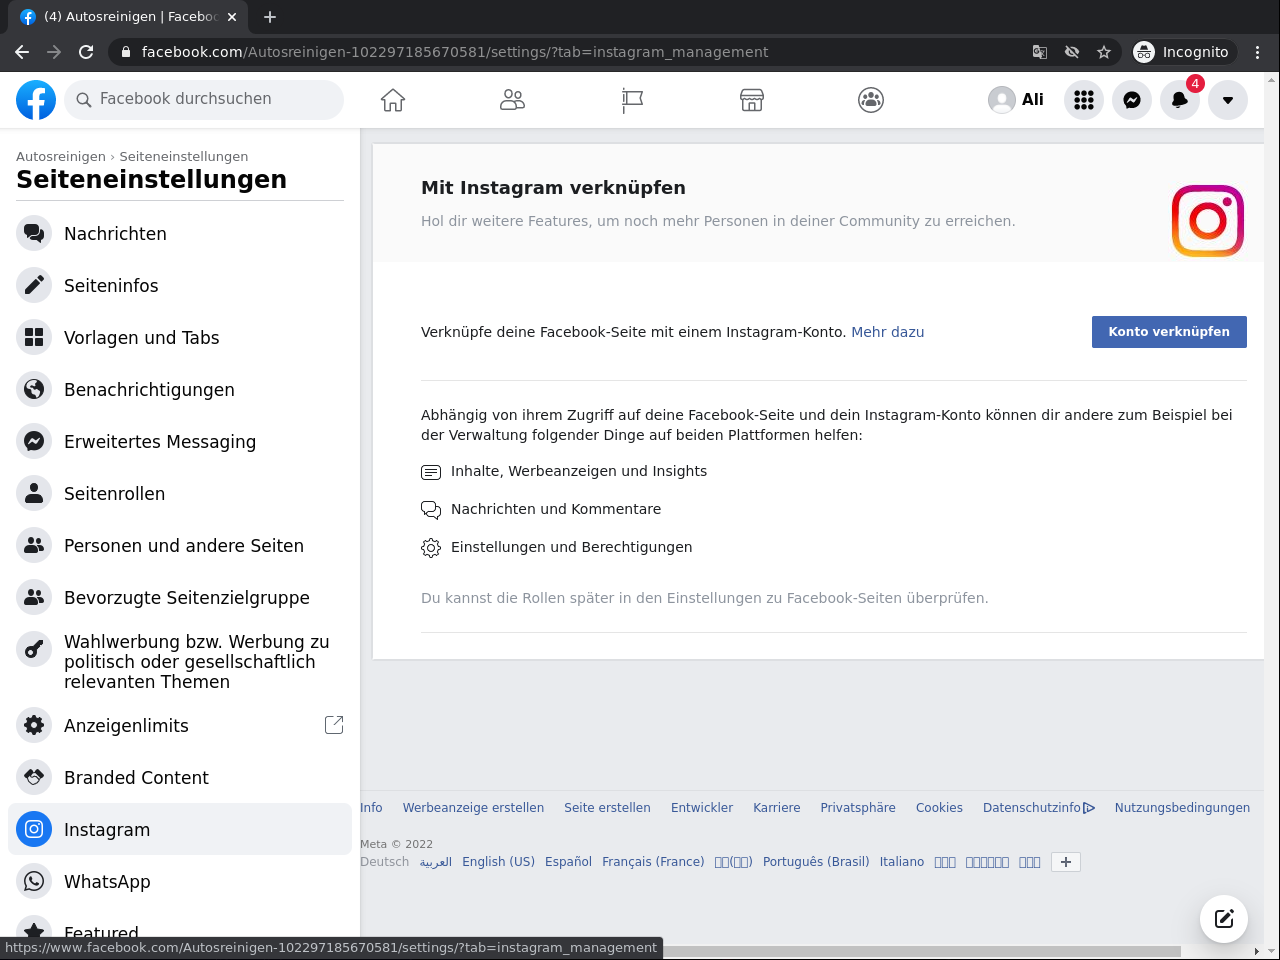Image resolution: width=1280 pixels, height=960 pixels.
Task: Open the Pages flag icon
Action: 632,100
